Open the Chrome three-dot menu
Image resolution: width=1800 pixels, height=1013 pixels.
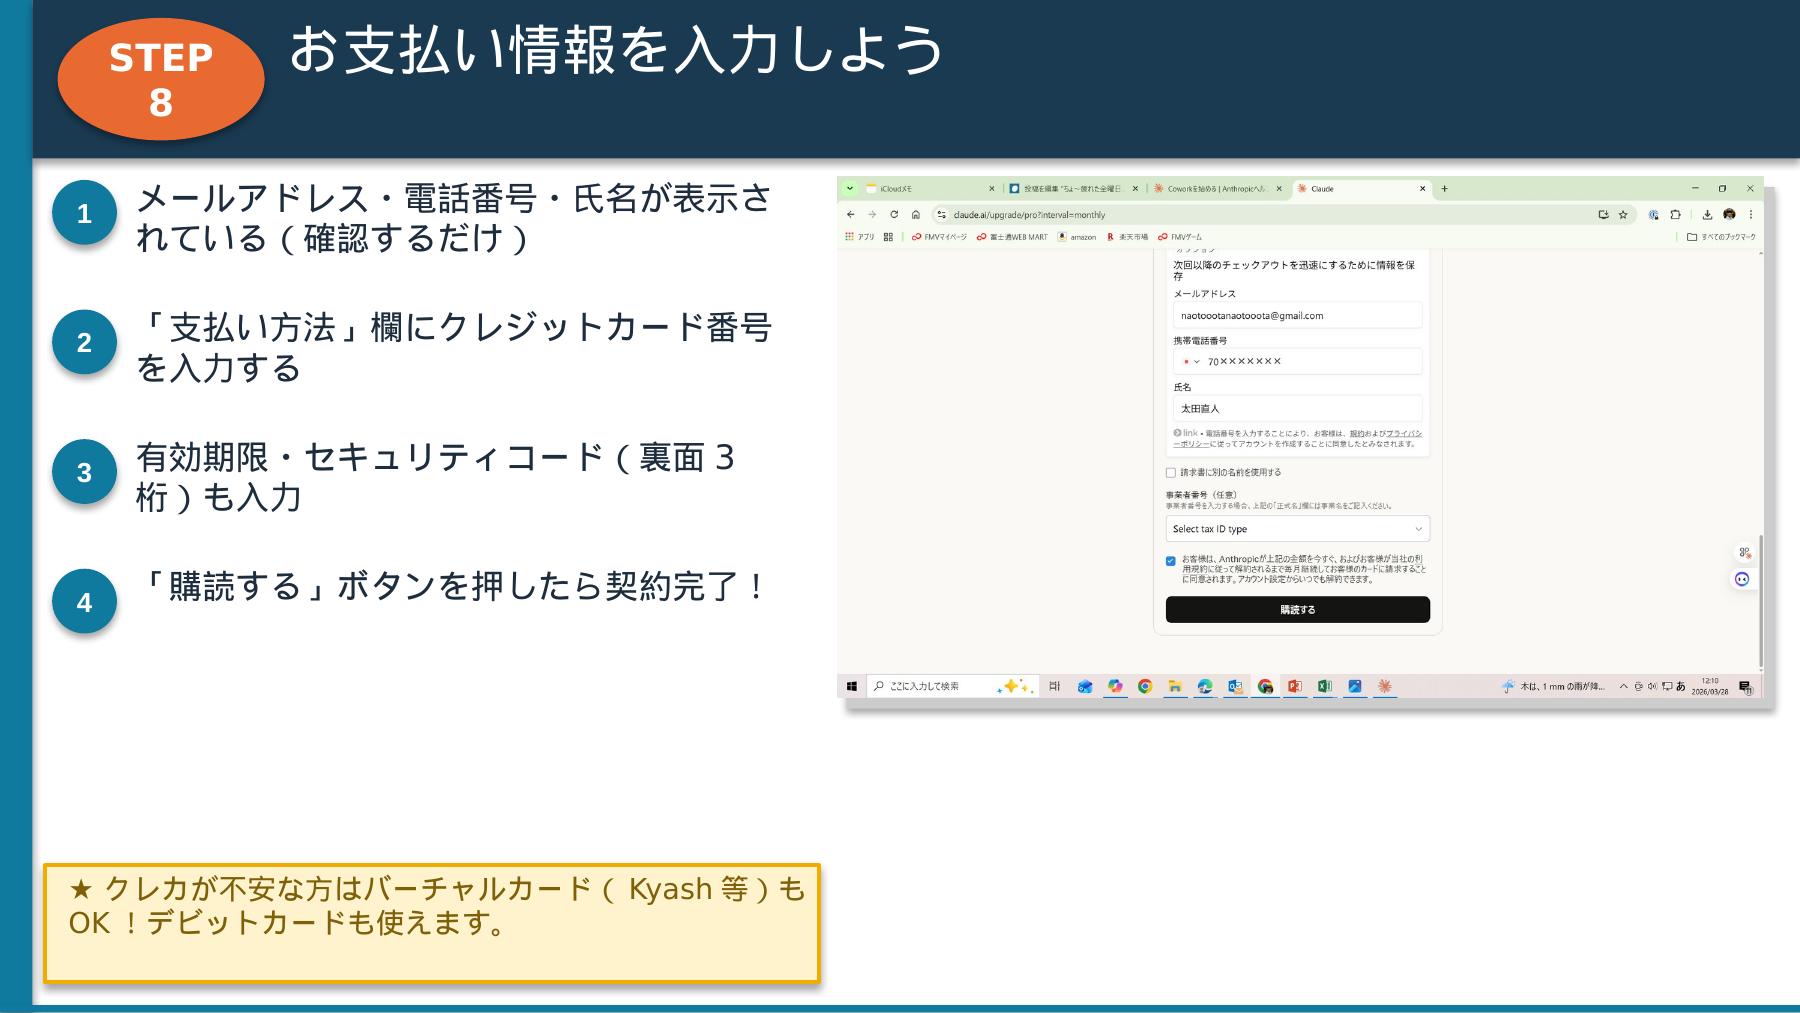[x=1751, y=214]
